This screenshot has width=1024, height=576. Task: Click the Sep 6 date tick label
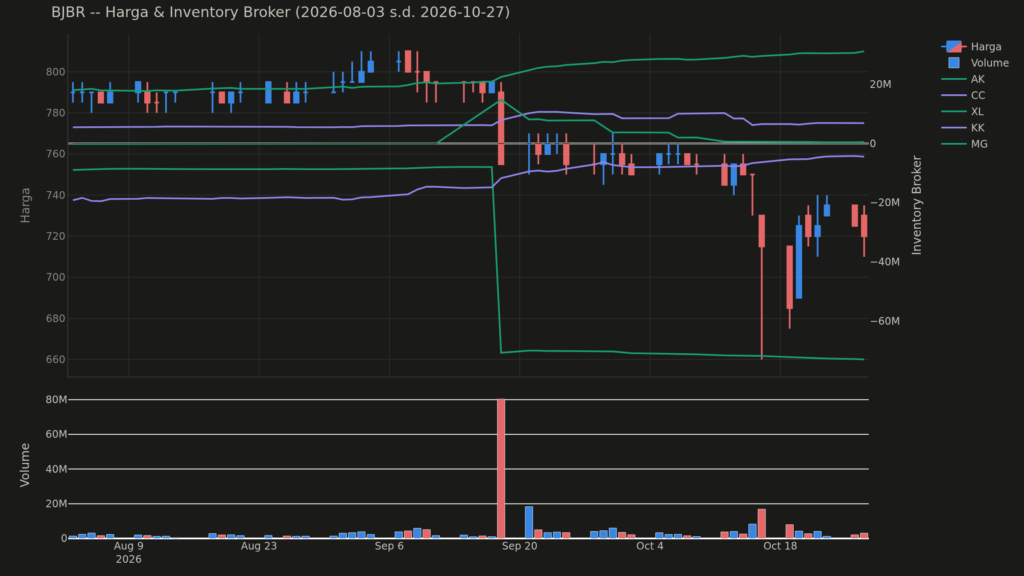[389, 546]
